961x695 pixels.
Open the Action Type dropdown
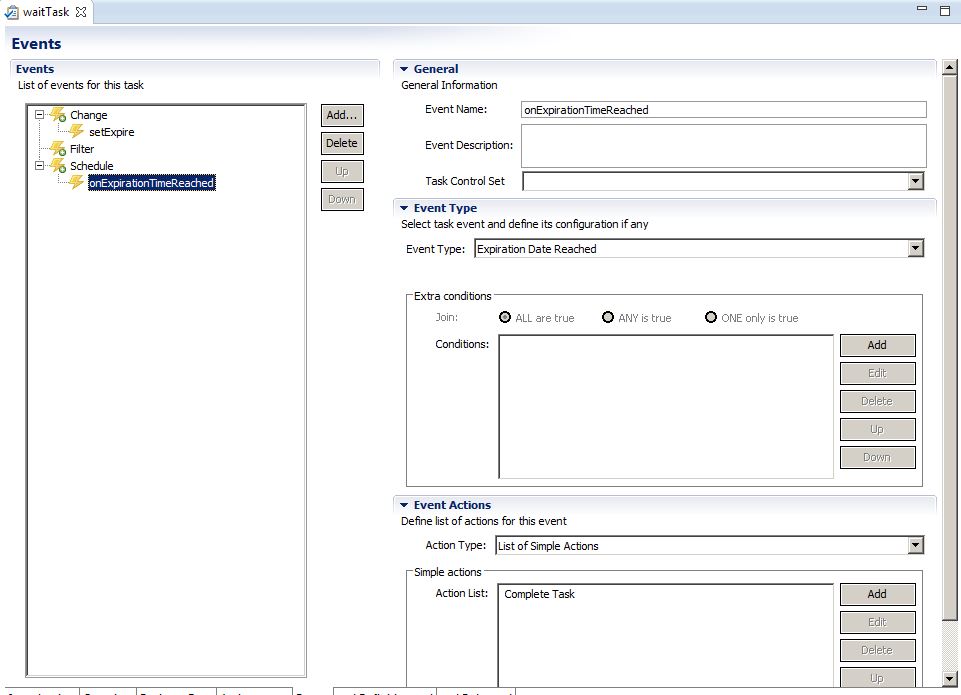click(914, 545)
